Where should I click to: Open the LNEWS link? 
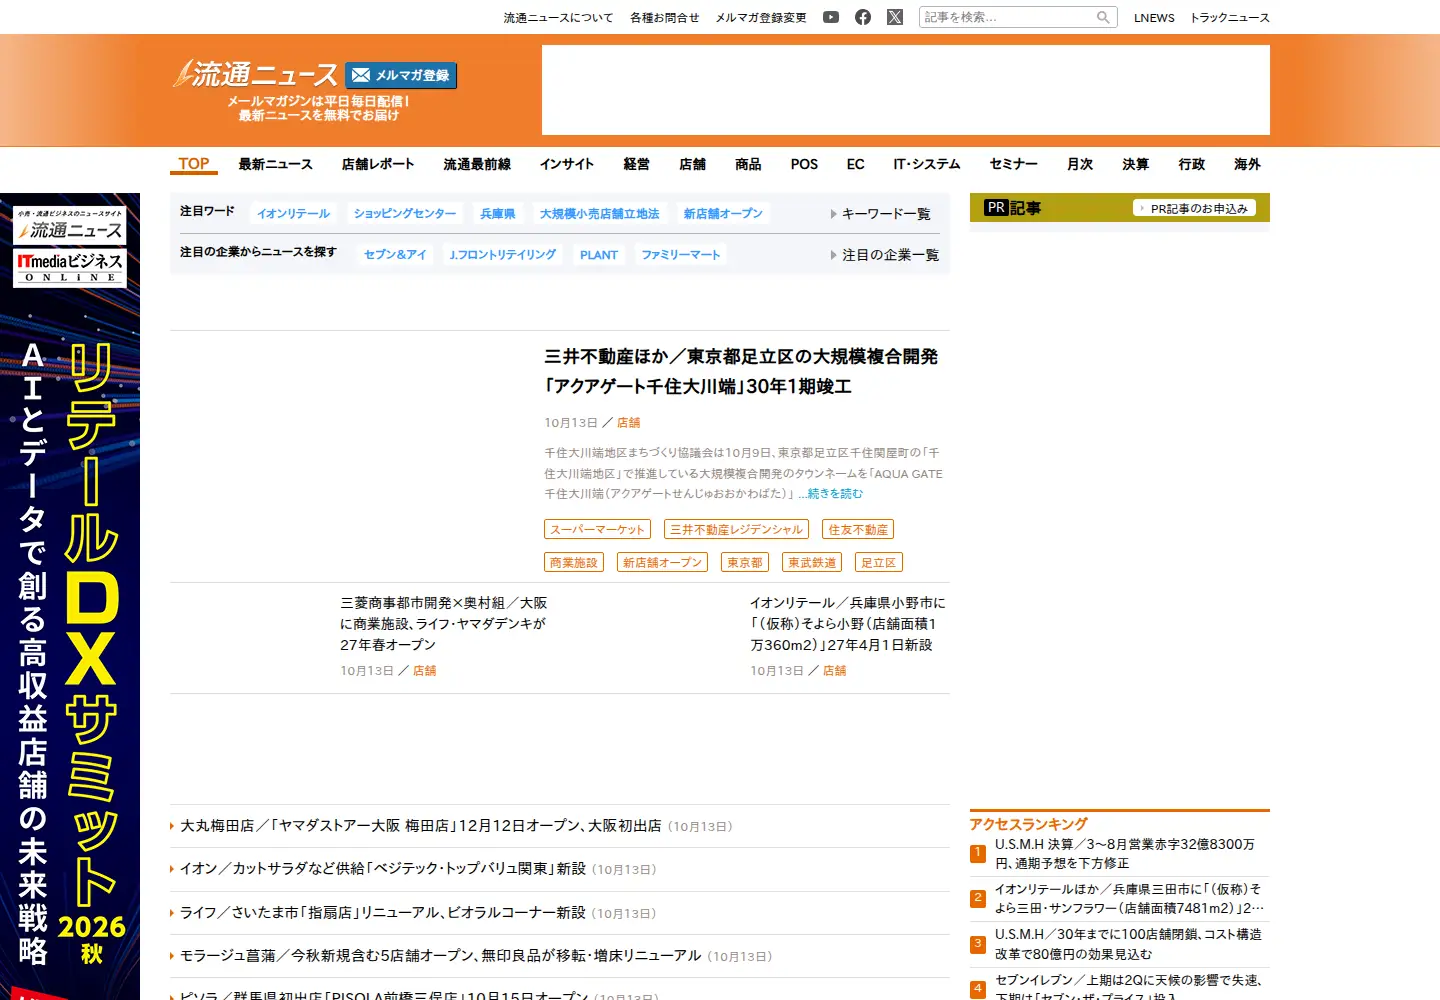[x=1154, y=18]
